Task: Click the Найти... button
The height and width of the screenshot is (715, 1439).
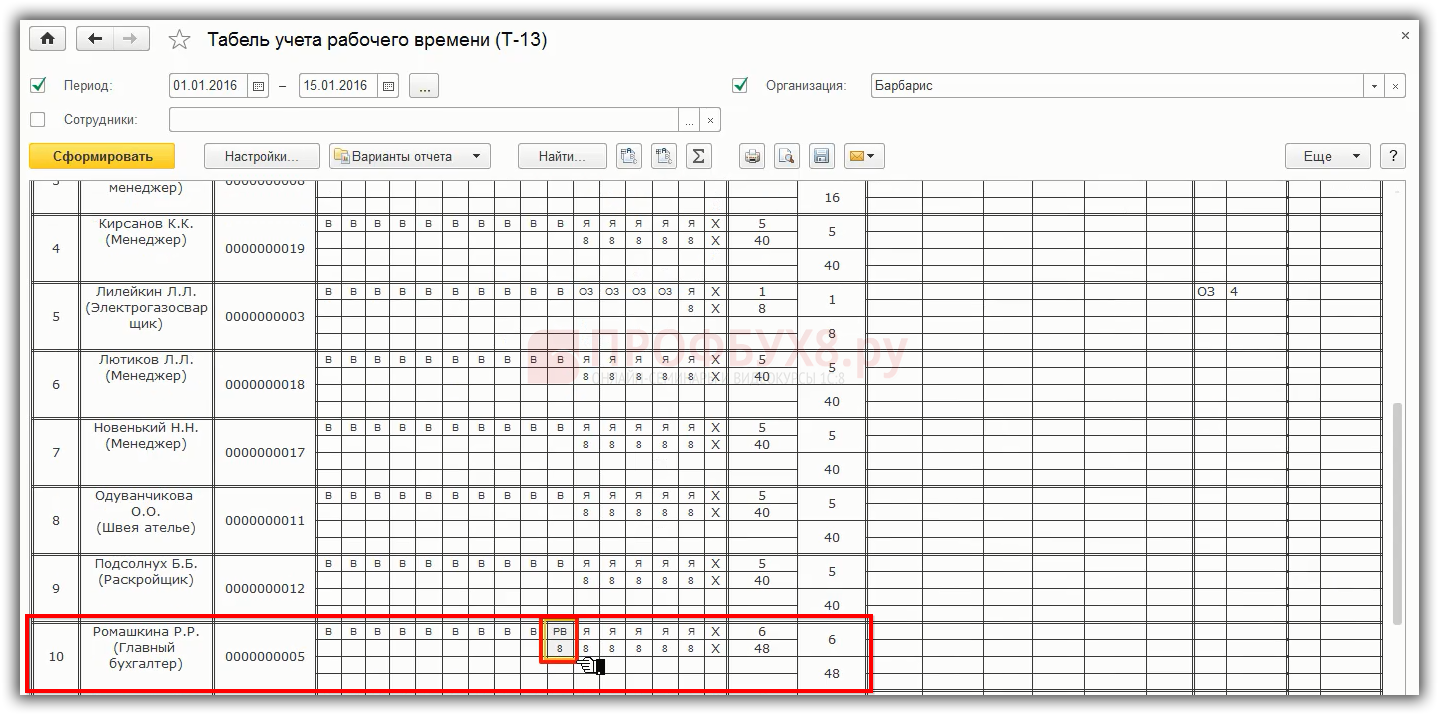Action: click(562, 156)
